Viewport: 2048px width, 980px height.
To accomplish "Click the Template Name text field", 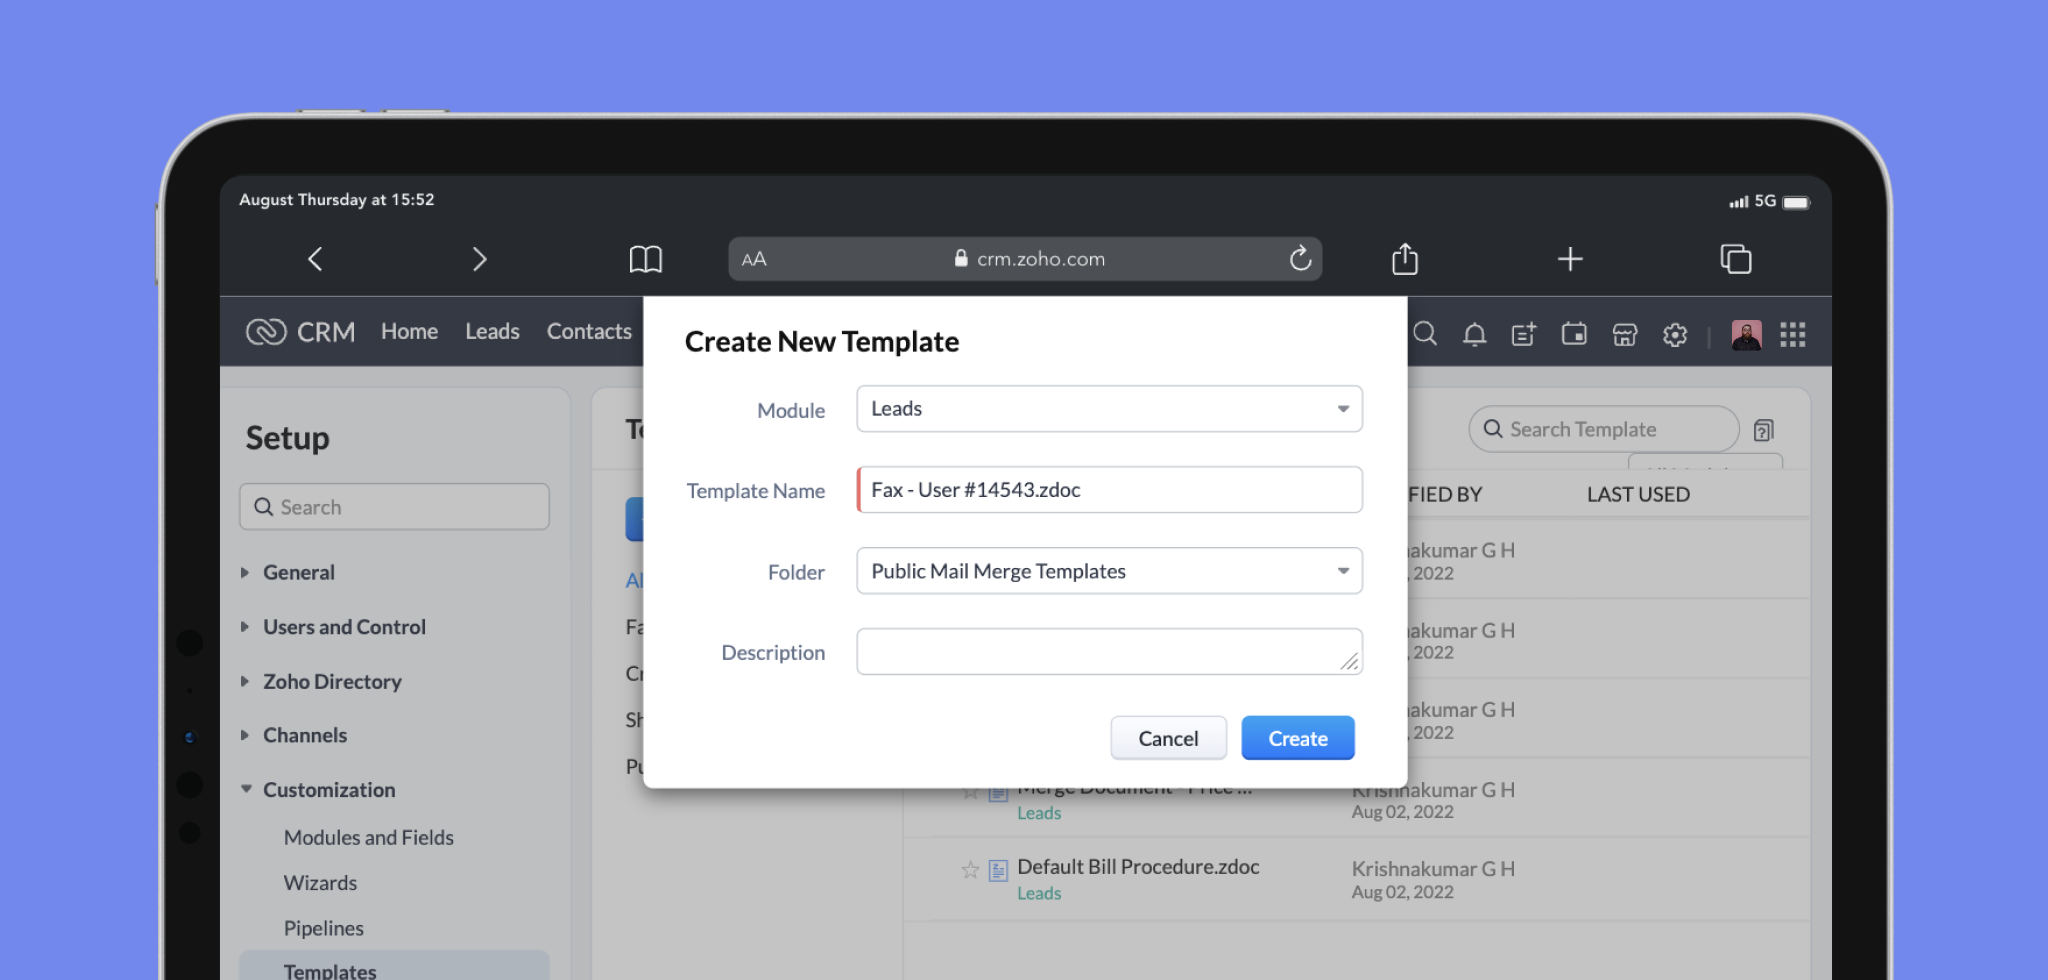I will click(1108, 490).
